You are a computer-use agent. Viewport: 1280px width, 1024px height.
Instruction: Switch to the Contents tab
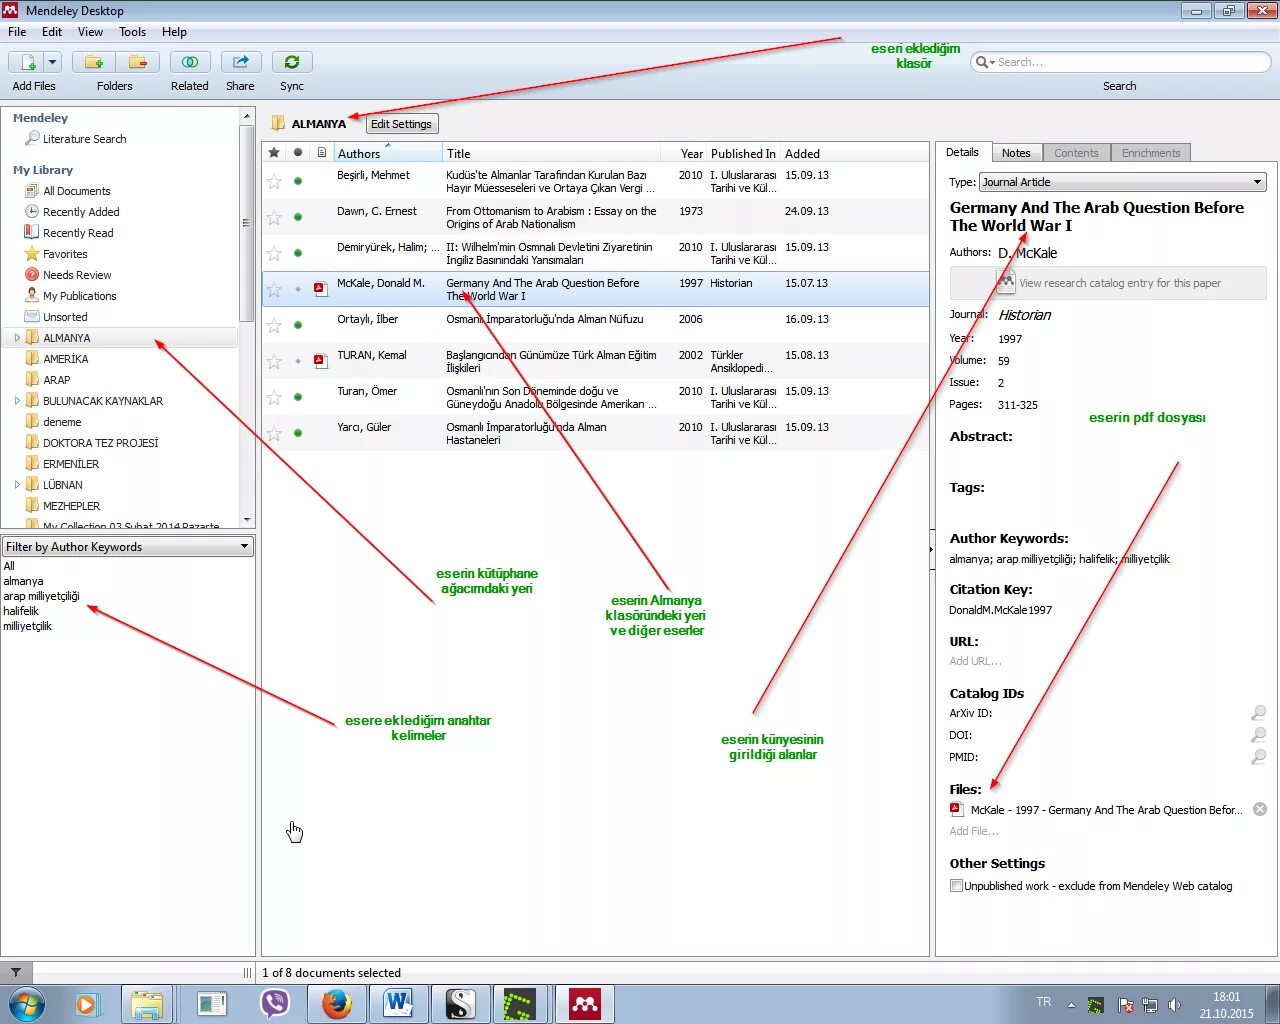coord(1076,153)
